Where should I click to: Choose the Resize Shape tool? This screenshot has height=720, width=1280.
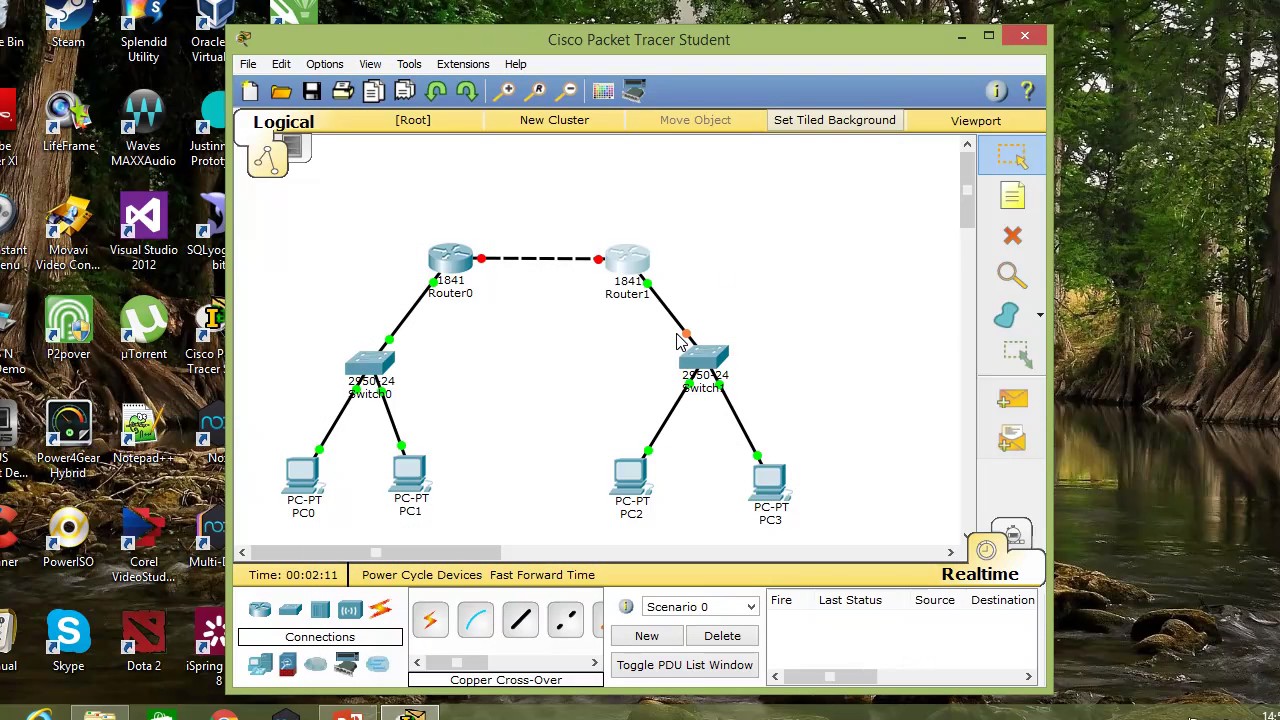(x=1015, y=353)
